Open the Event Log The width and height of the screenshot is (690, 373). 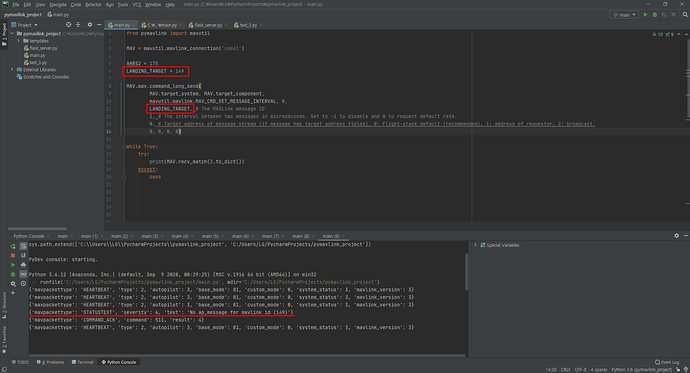[x=667, y=362]
